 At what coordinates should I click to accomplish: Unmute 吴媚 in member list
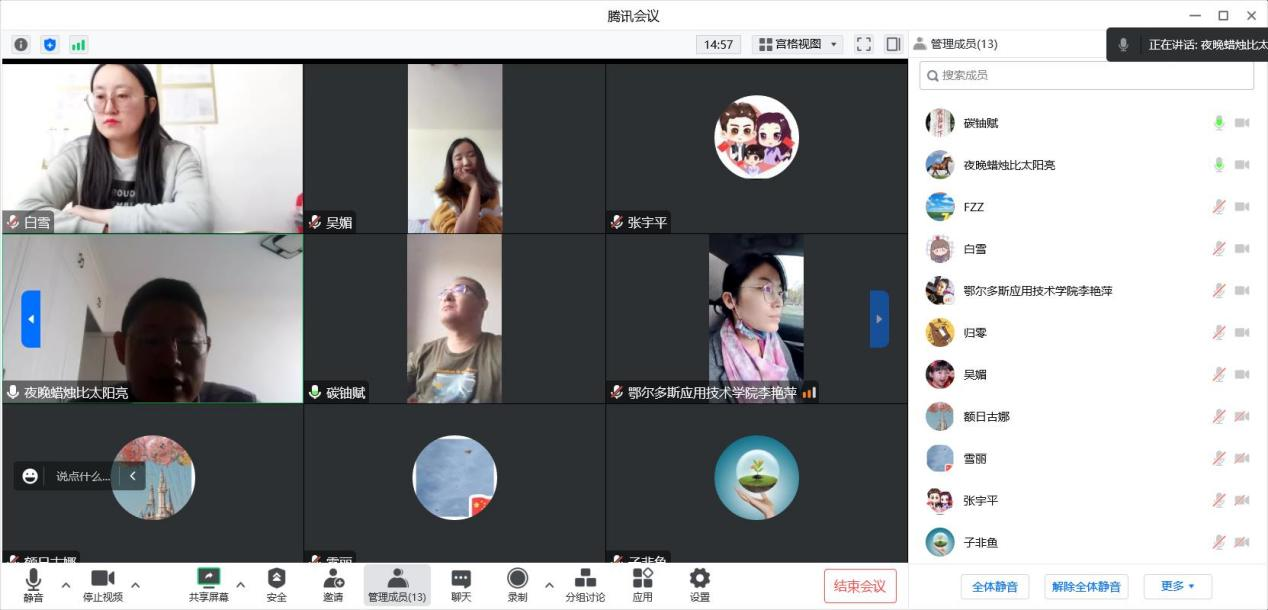pos(1219,375)
